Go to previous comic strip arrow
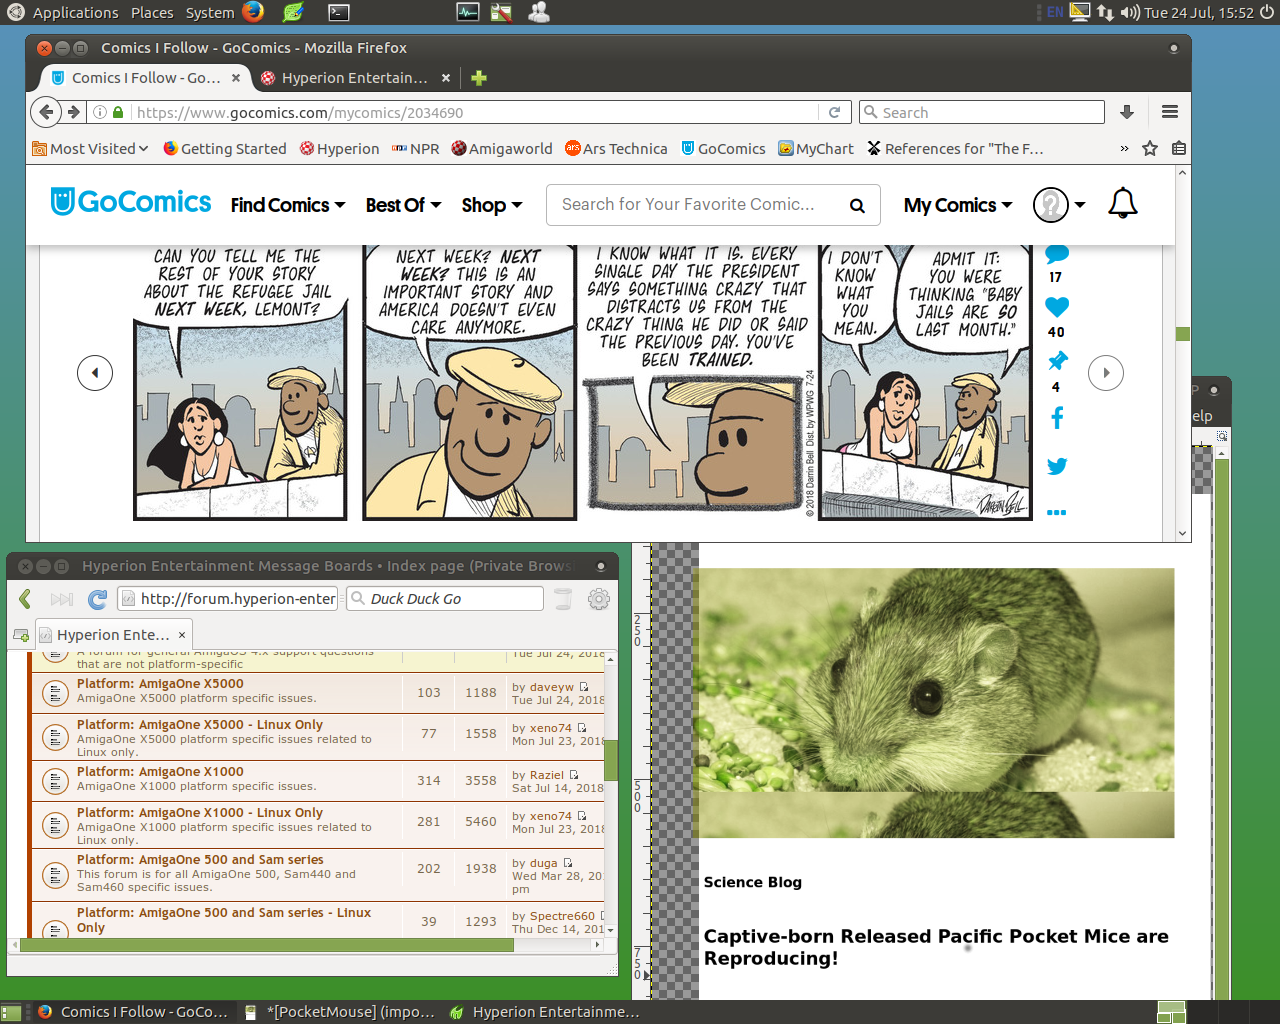 (x=95, y=373)
